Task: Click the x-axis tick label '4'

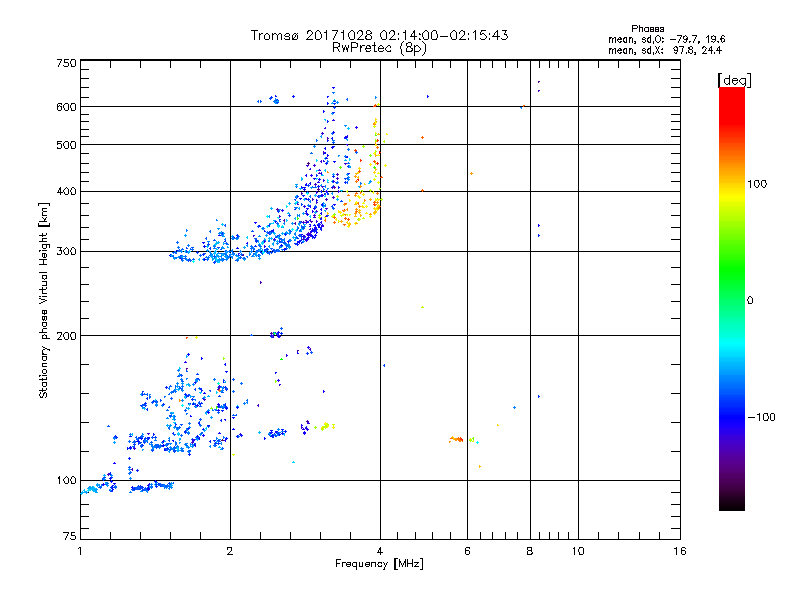Action: point(380,551)
